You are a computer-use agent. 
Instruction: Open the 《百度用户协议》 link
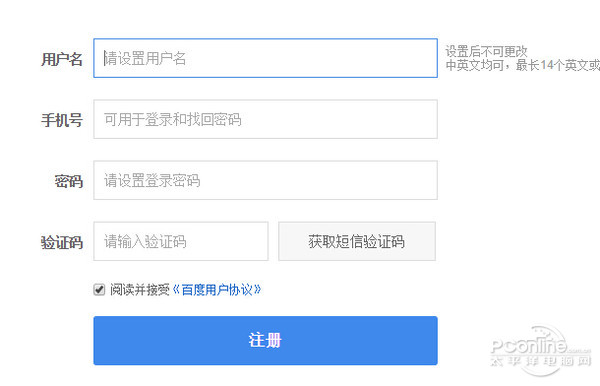coord(217,290)
